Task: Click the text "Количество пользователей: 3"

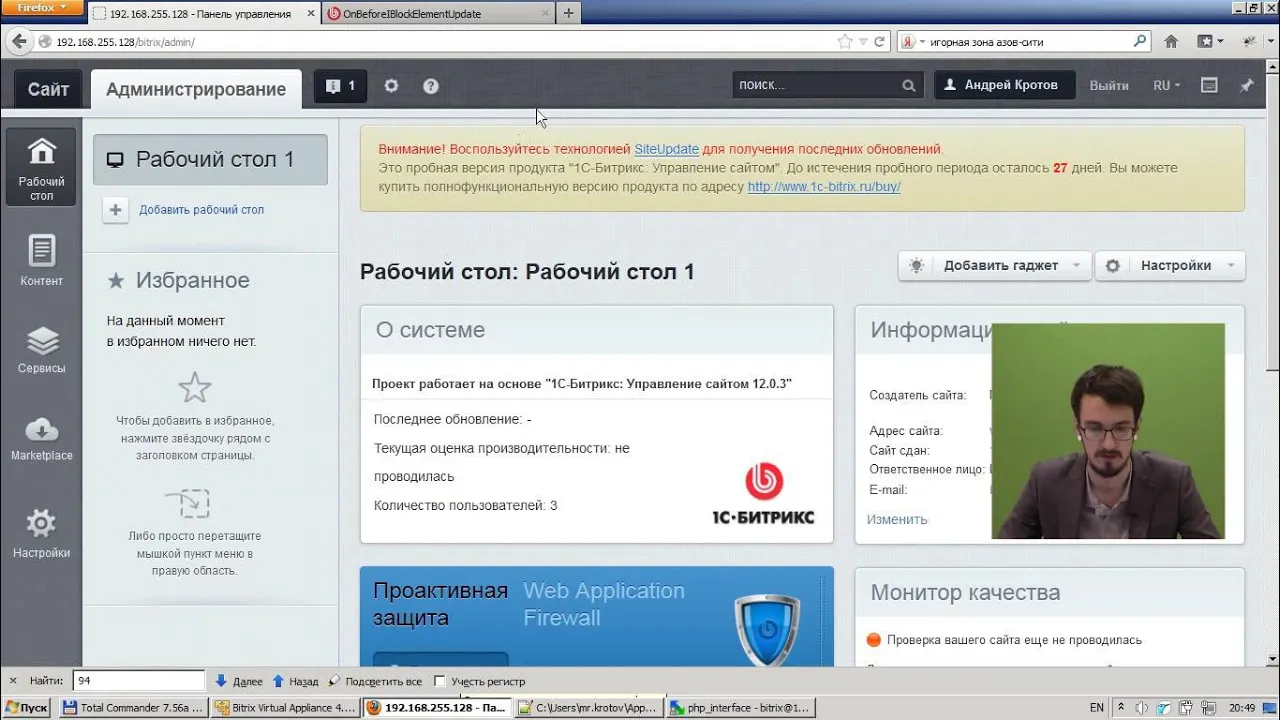Action: (466, 506)
